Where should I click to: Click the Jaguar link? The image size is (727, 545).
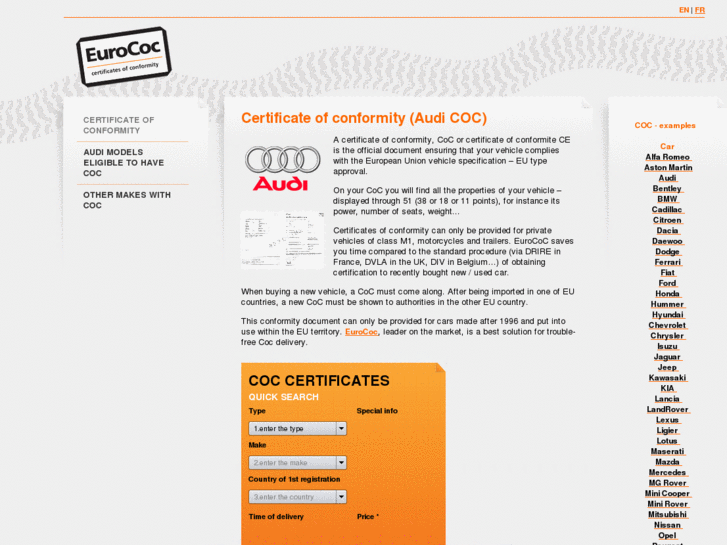[x=668, y=357]
